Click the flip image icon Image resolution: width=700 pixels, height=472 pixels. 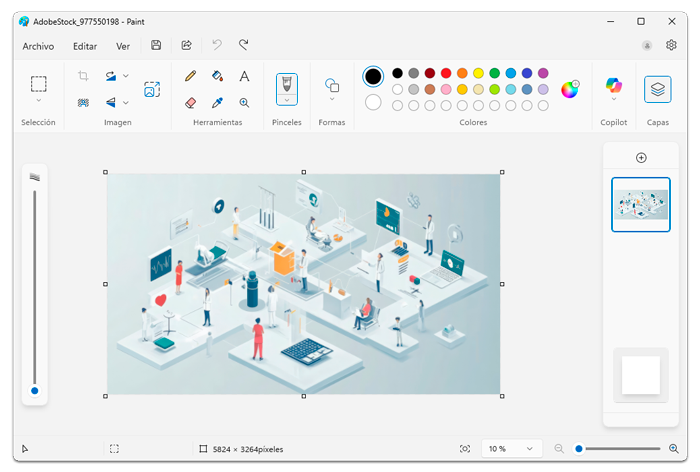[111, 103]
